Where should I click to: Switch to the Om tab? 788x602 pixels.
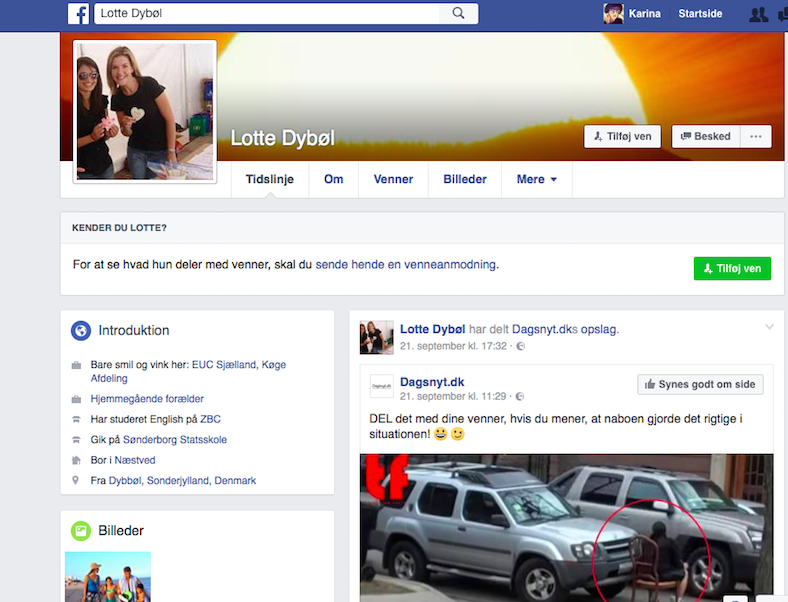click(x=334, y=179)
